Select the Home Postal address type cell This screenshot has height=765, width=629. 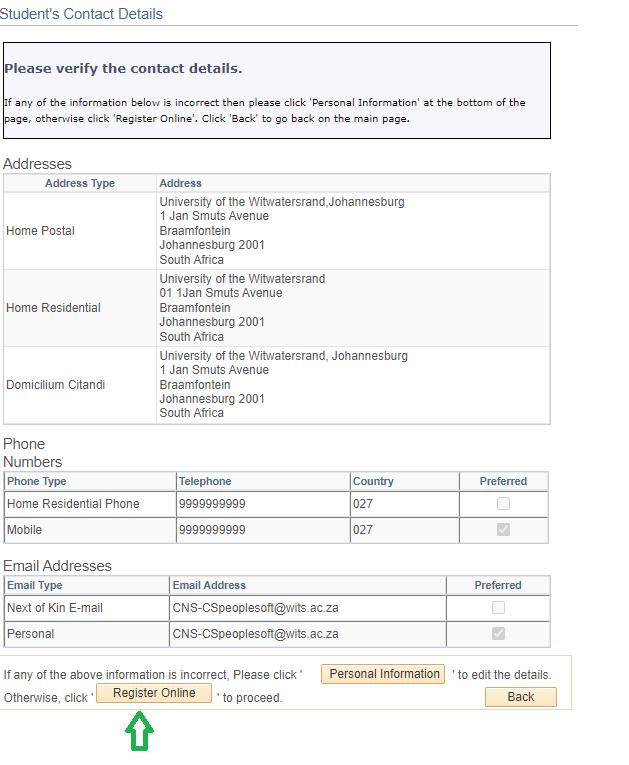tap(41, 231)
